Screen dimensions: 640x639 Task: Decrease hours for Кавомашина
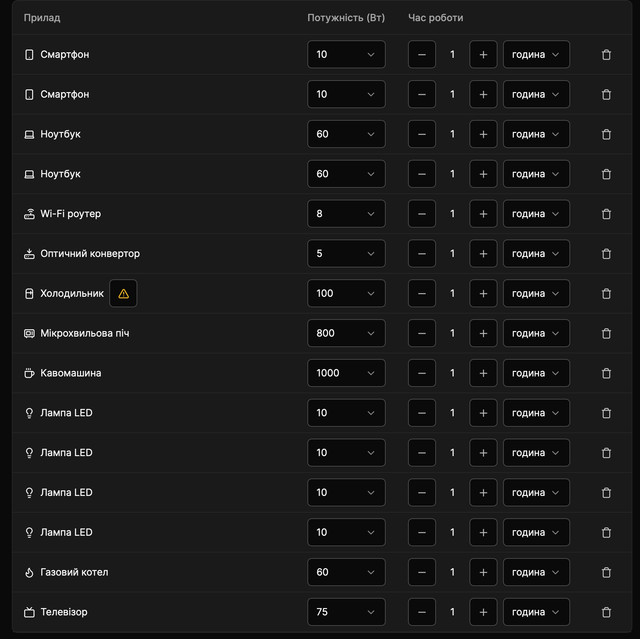click(422, 373)
